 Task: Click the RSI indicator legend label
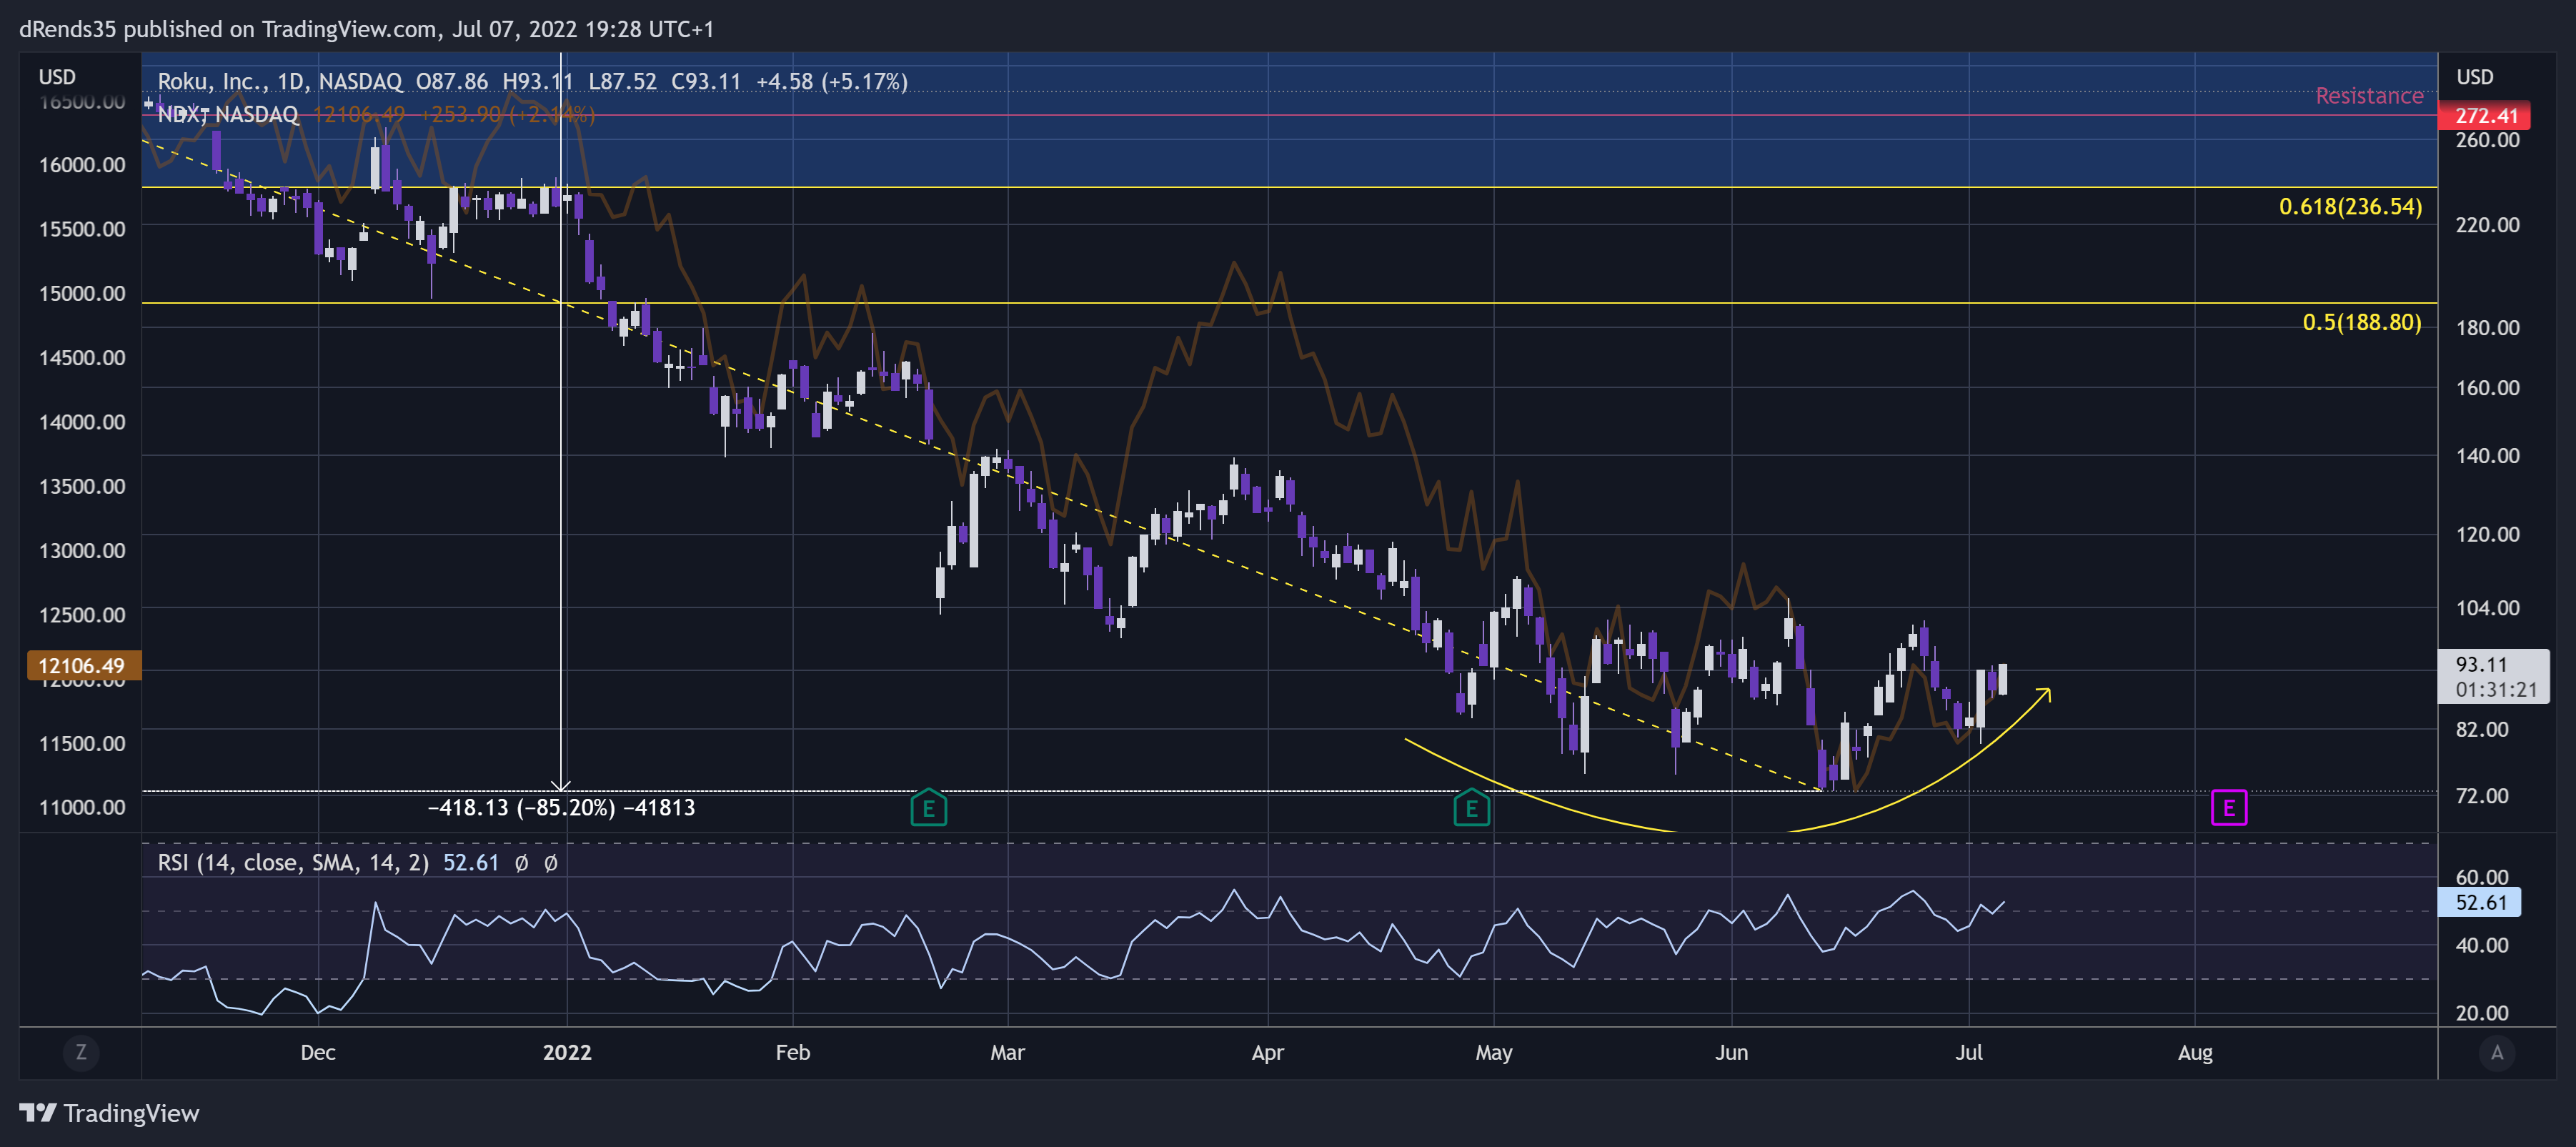tap(293, 863)
